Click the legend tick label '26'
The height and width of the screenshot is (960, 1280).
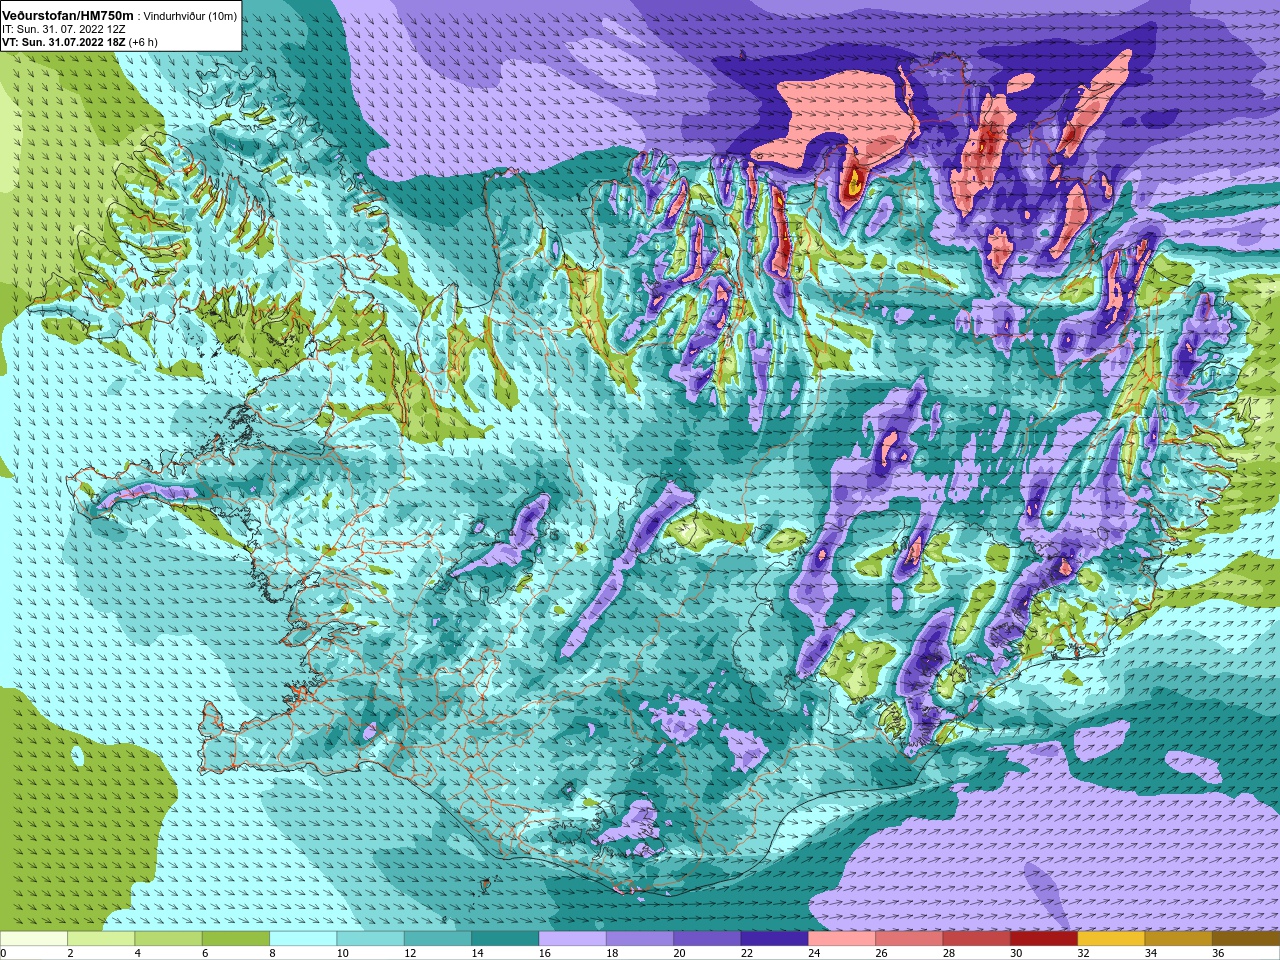pos(880,953)
